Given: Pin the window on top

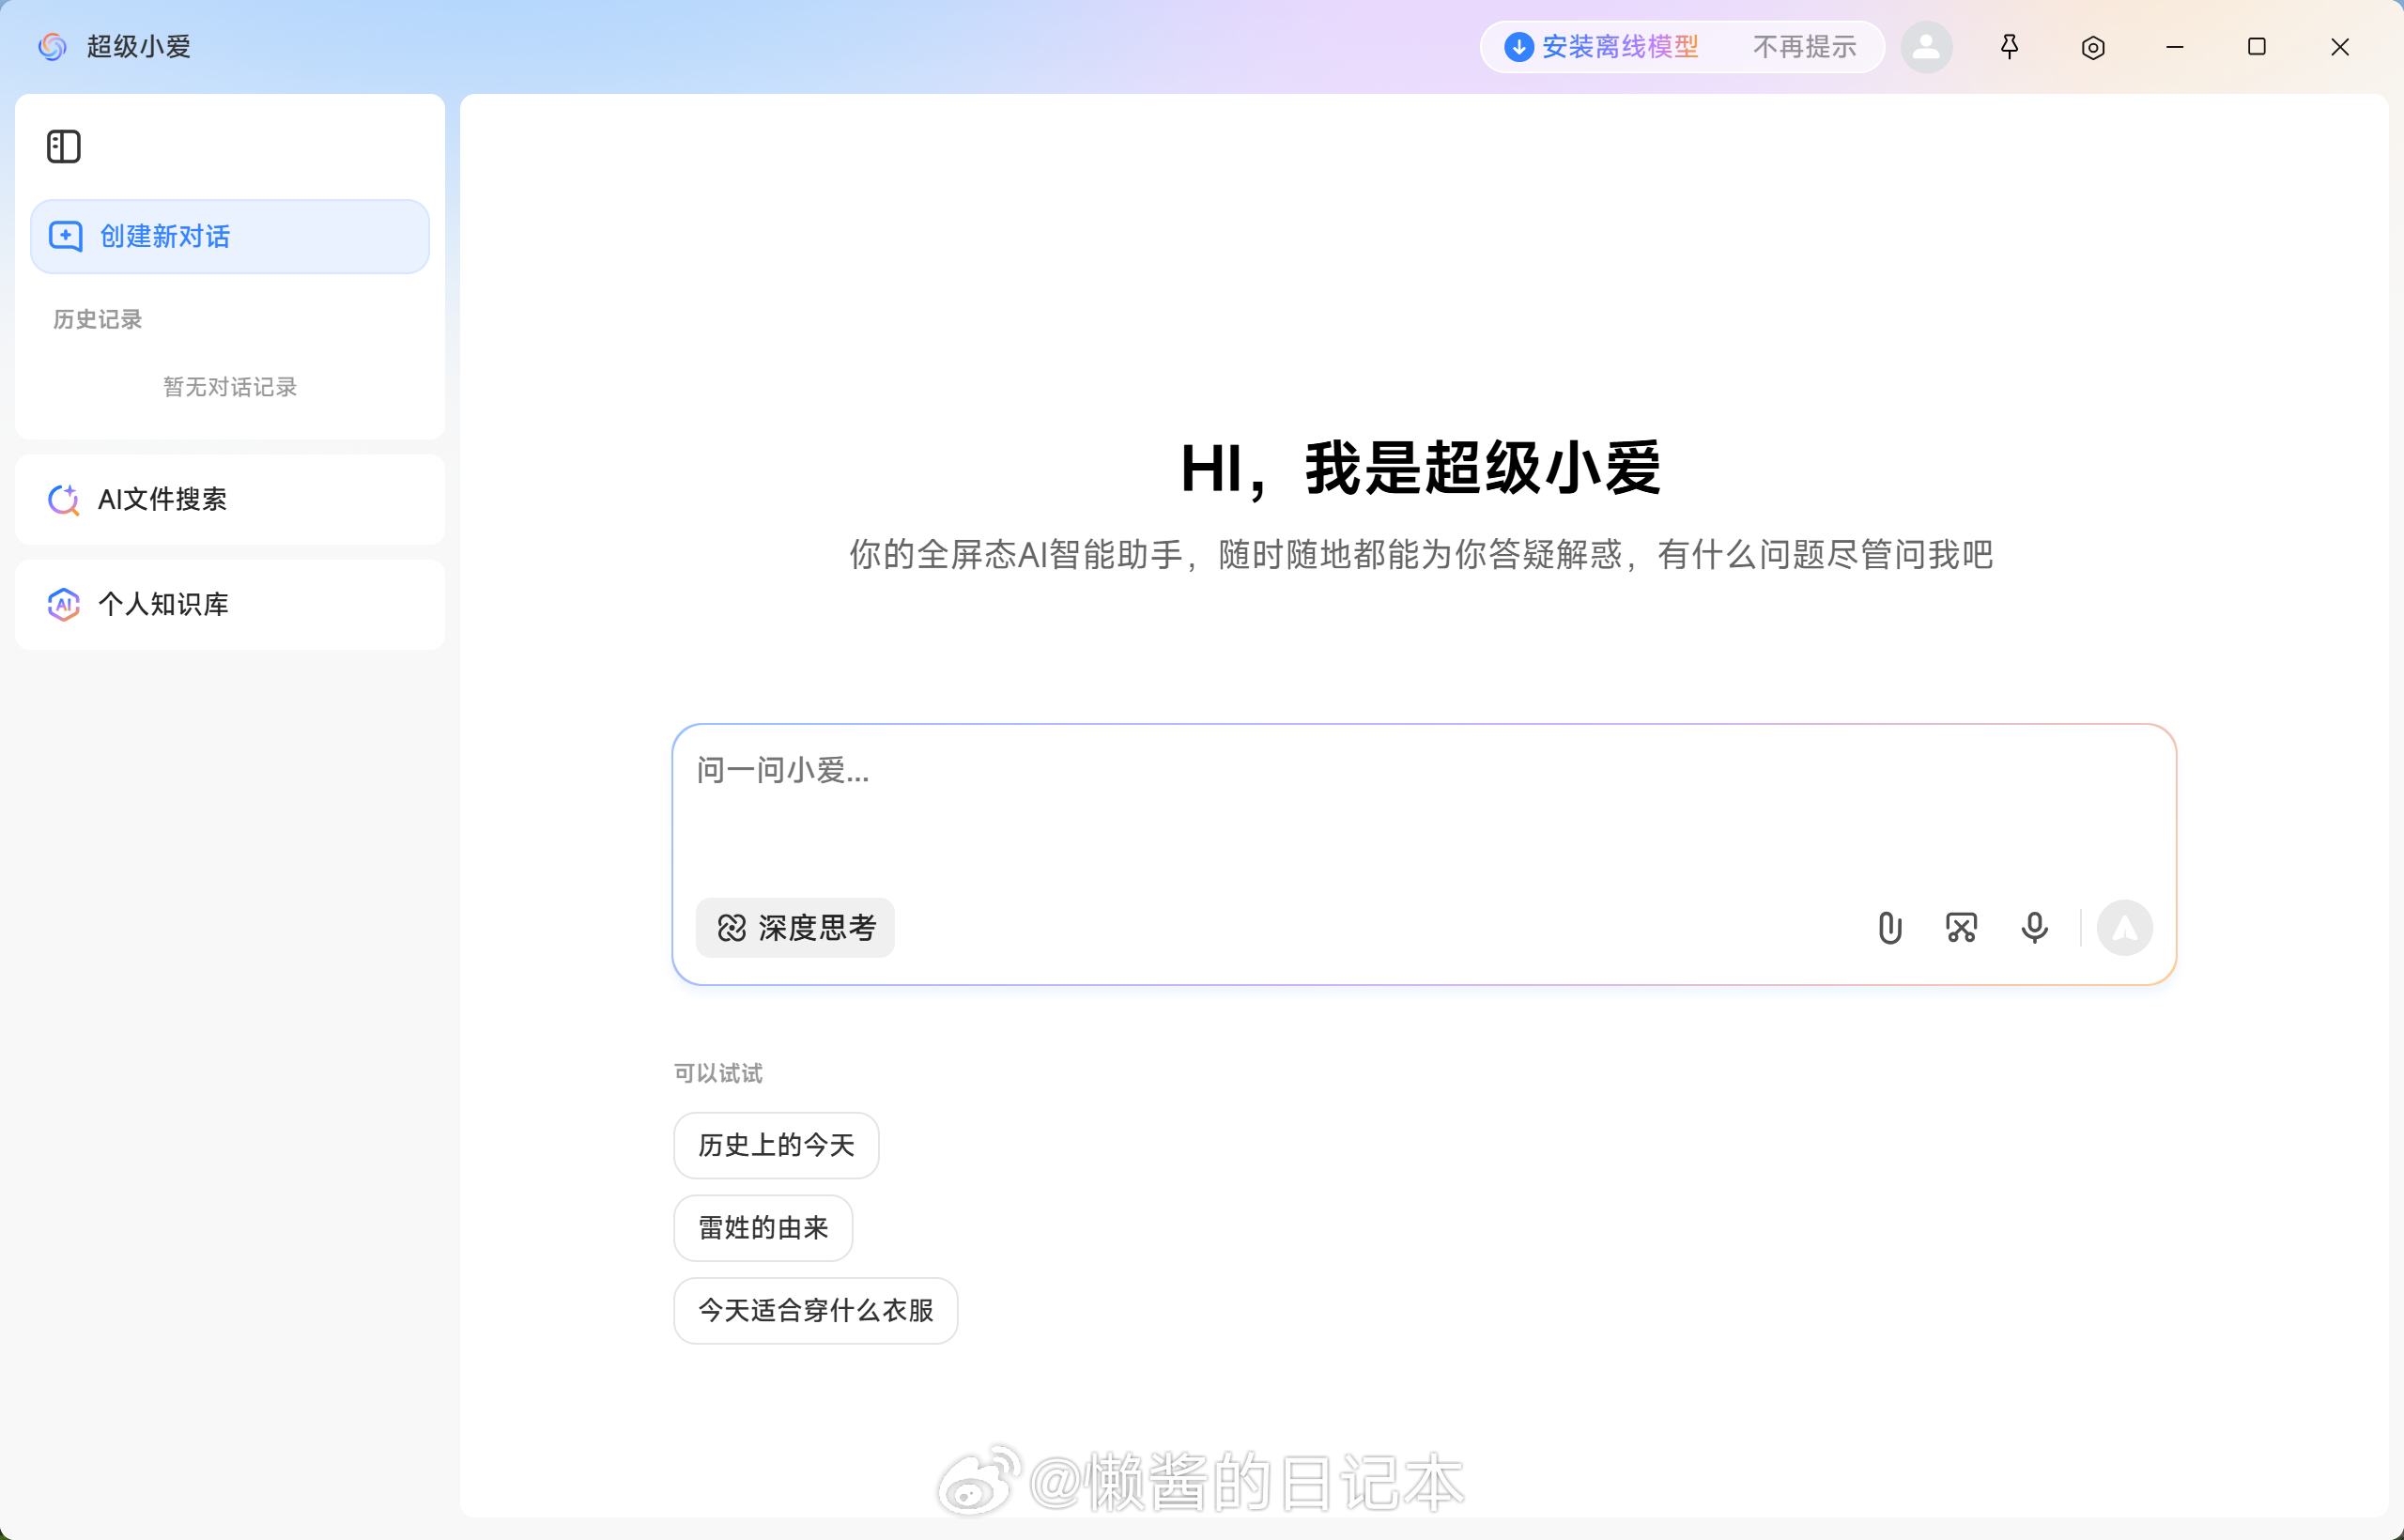Looking at the screenshot, I should tap(2009, 47).
